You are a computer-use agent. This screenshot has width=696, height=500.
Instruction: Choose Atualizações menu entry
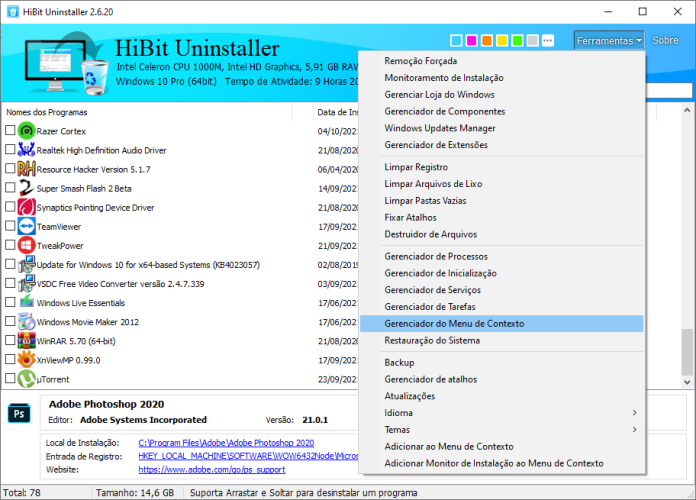(502, 396)
